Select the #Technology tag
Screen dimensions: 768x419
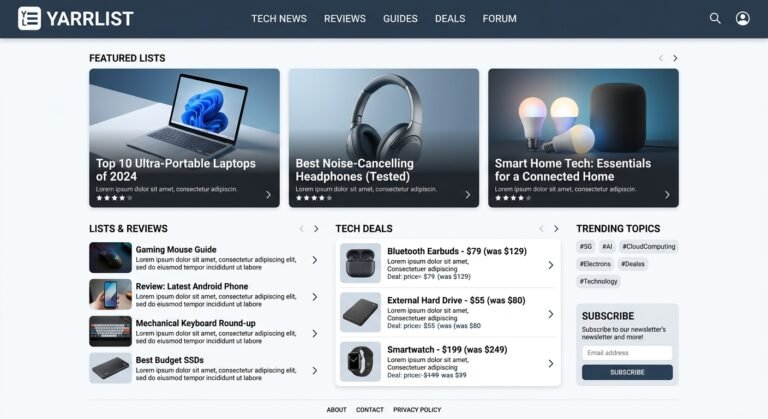[x=599, y=281]
